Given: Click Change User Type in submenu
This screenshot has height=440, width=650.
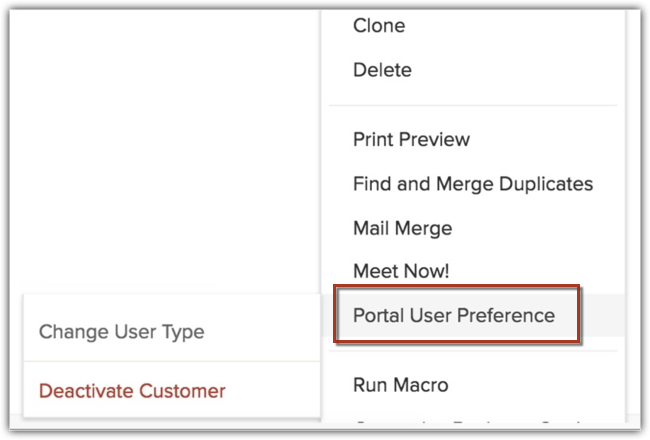Looking at the screenshot, I should click(x=121, y=331).
